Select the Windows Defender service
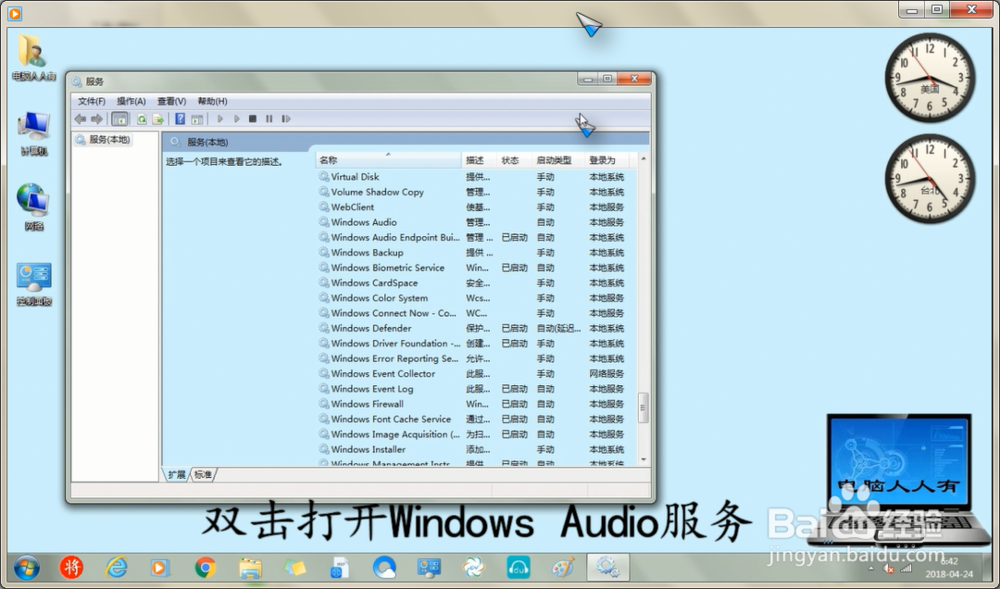1000x589 pixels. pyautogui.click(x=472, y=328)
